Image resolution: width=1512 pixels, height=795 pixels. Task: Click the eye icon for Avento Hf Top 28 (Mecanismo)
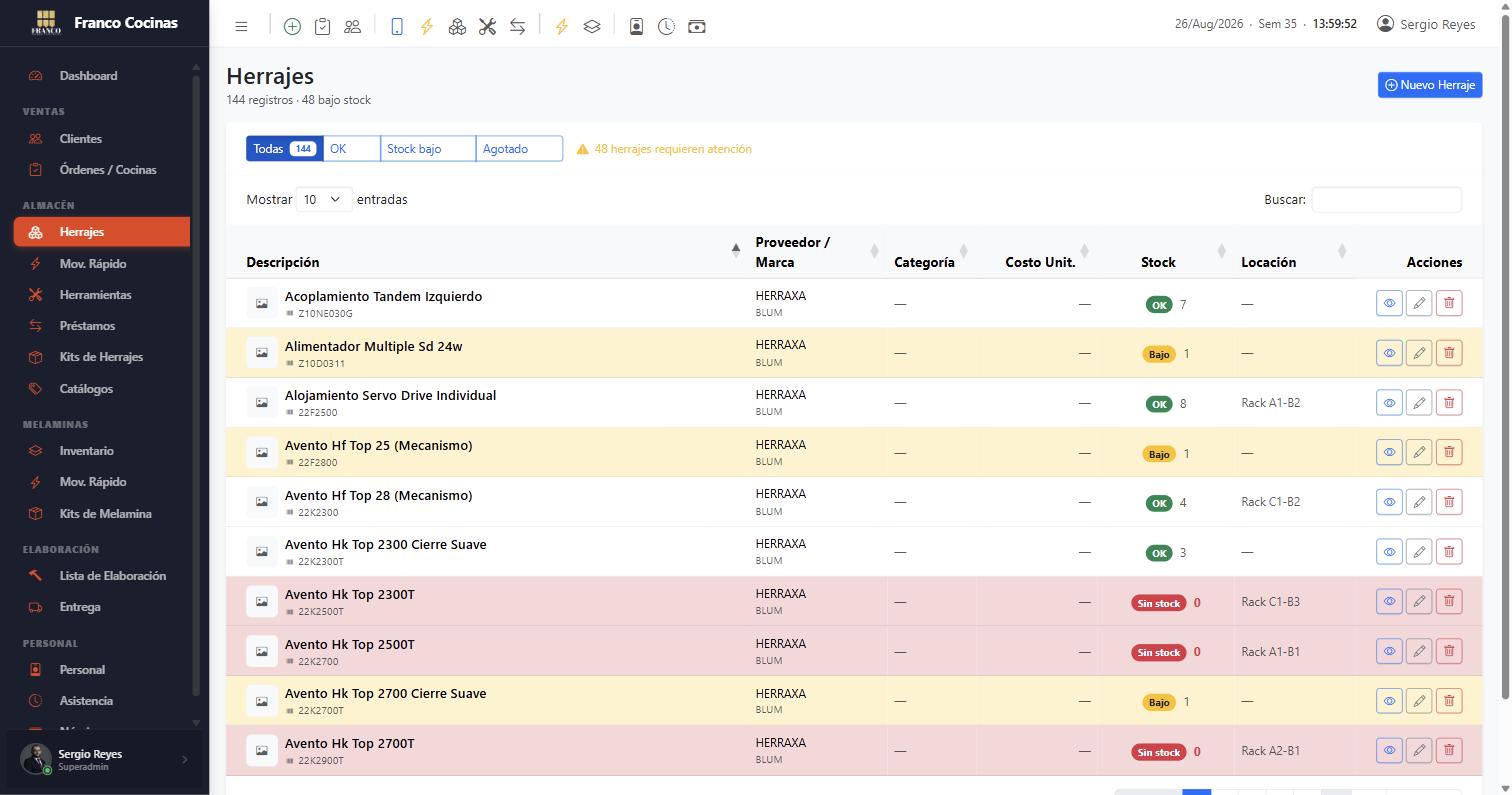[x=1389, y=502]
